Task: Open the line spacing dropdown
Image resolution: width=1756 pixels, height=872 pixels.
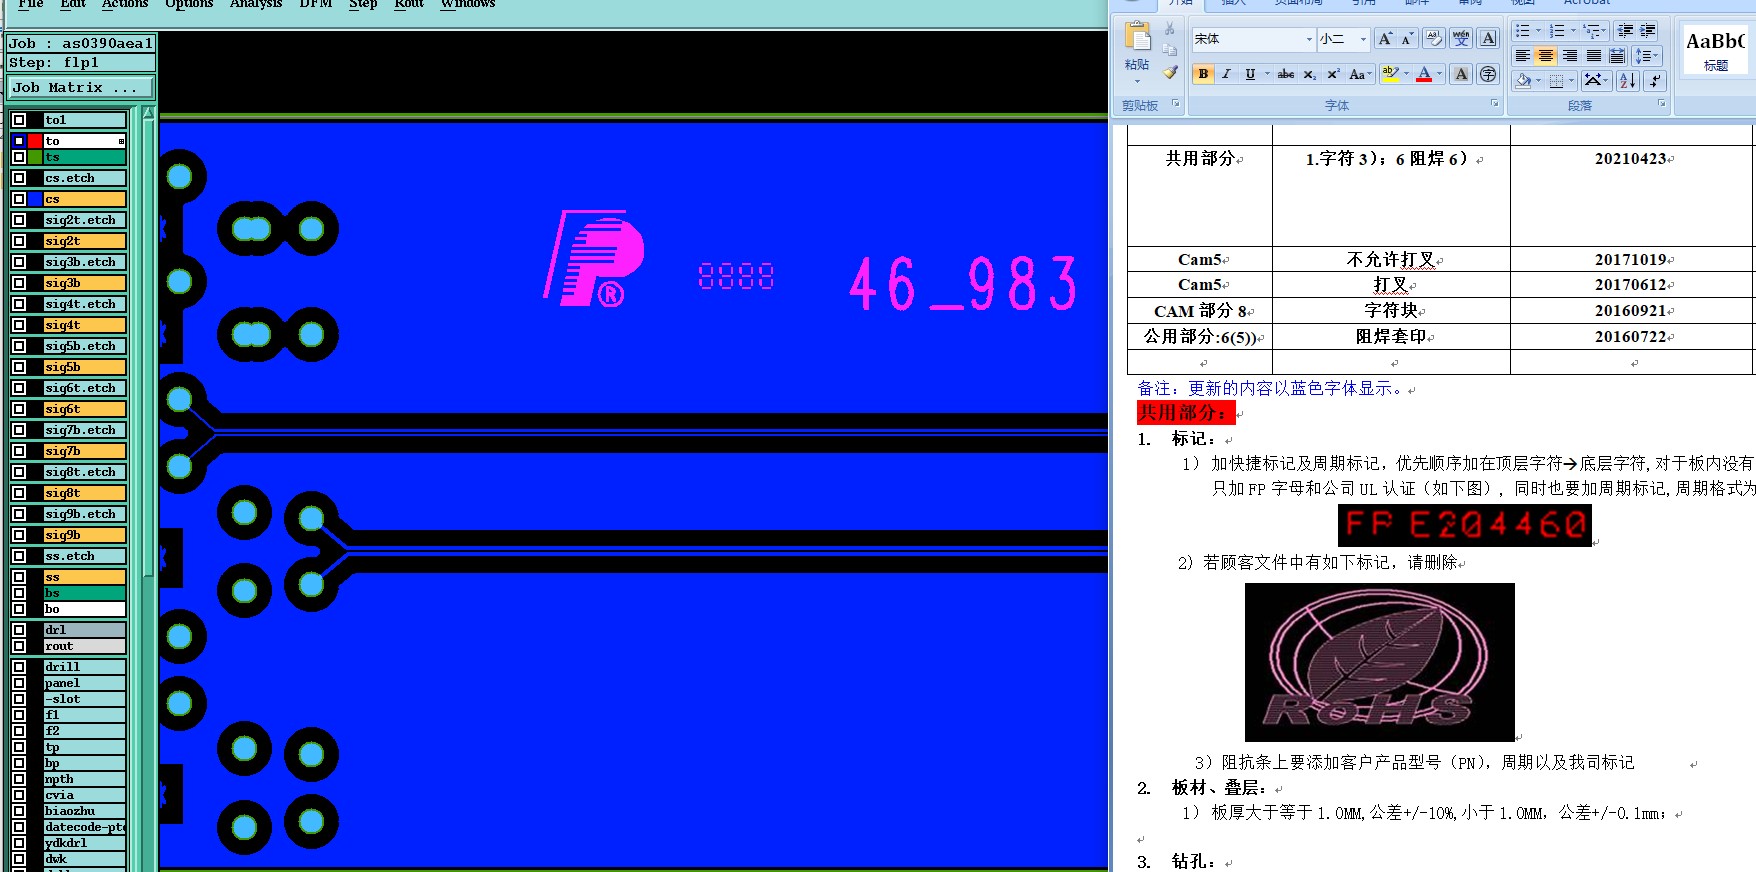Action: click(x=1646, y=56)
